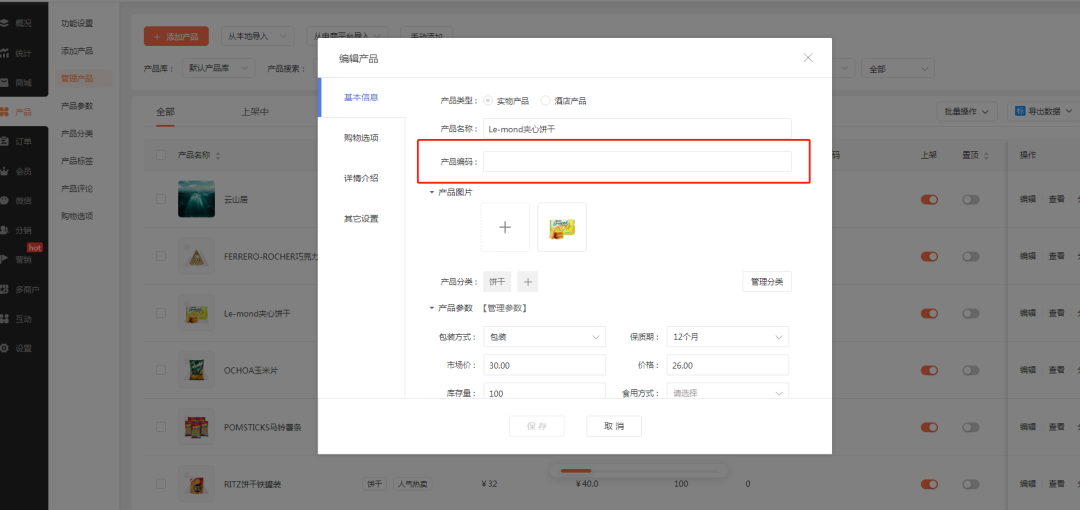Click the orange 添加产品 button
Screen dimensions: 1080x510
tap(176, 37)
